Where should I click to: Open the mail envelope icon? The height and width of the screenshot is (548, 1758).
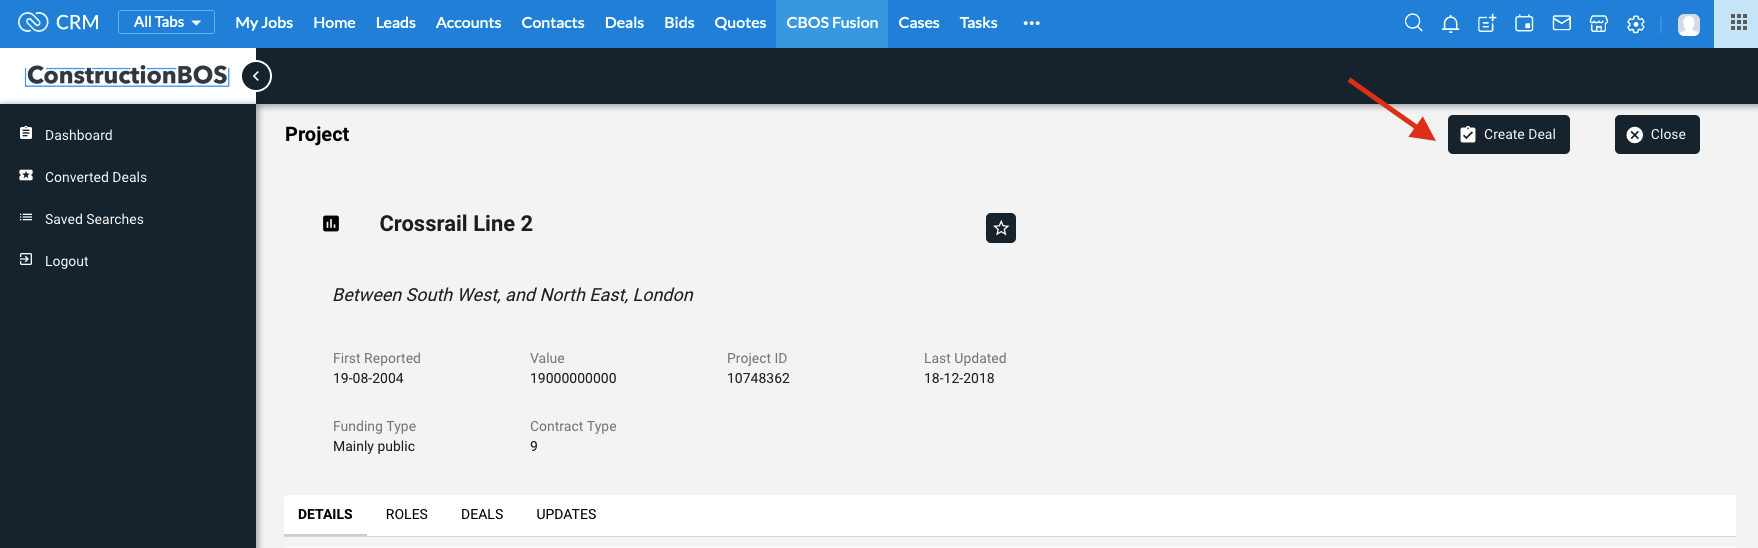[1561, 23]
